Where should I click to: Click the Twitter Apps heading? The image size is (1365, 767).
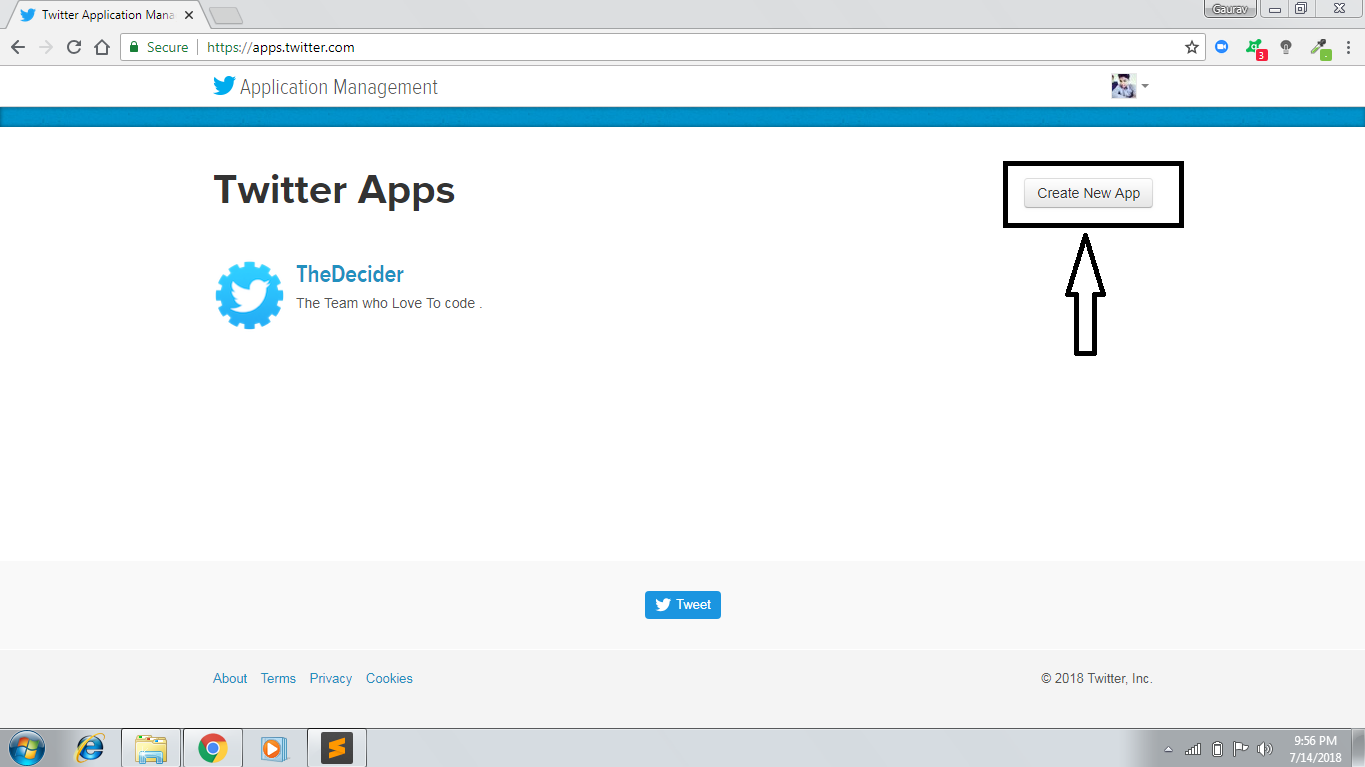point(334,190)
